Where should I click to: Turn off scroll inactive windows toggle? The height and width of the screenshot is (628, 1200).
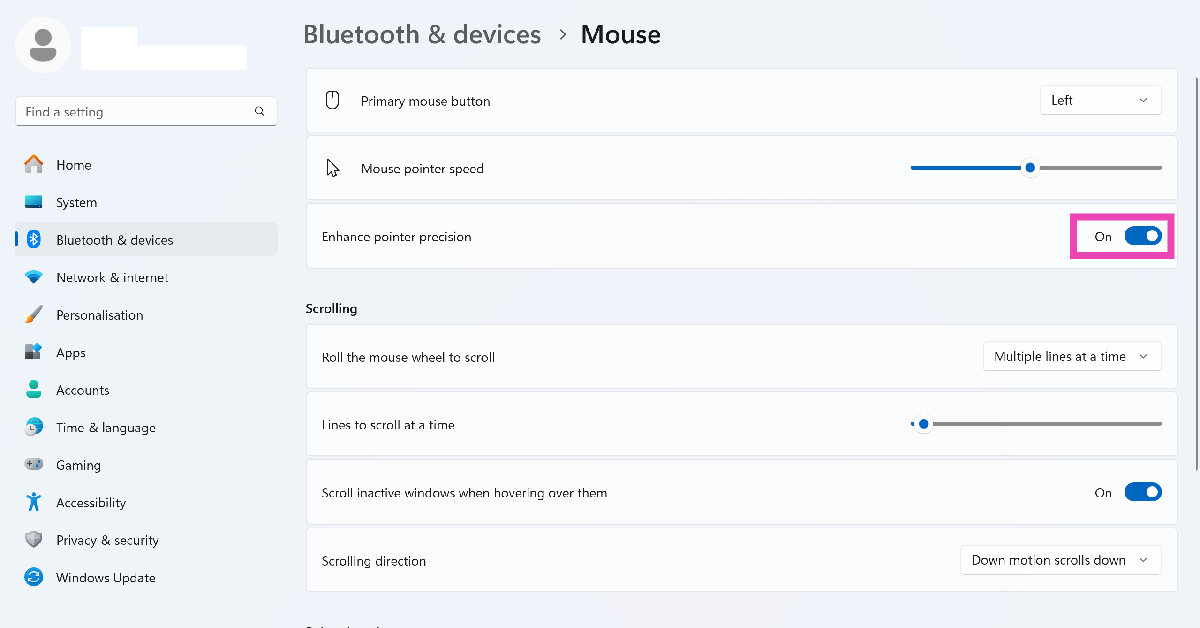[1143, 492]
